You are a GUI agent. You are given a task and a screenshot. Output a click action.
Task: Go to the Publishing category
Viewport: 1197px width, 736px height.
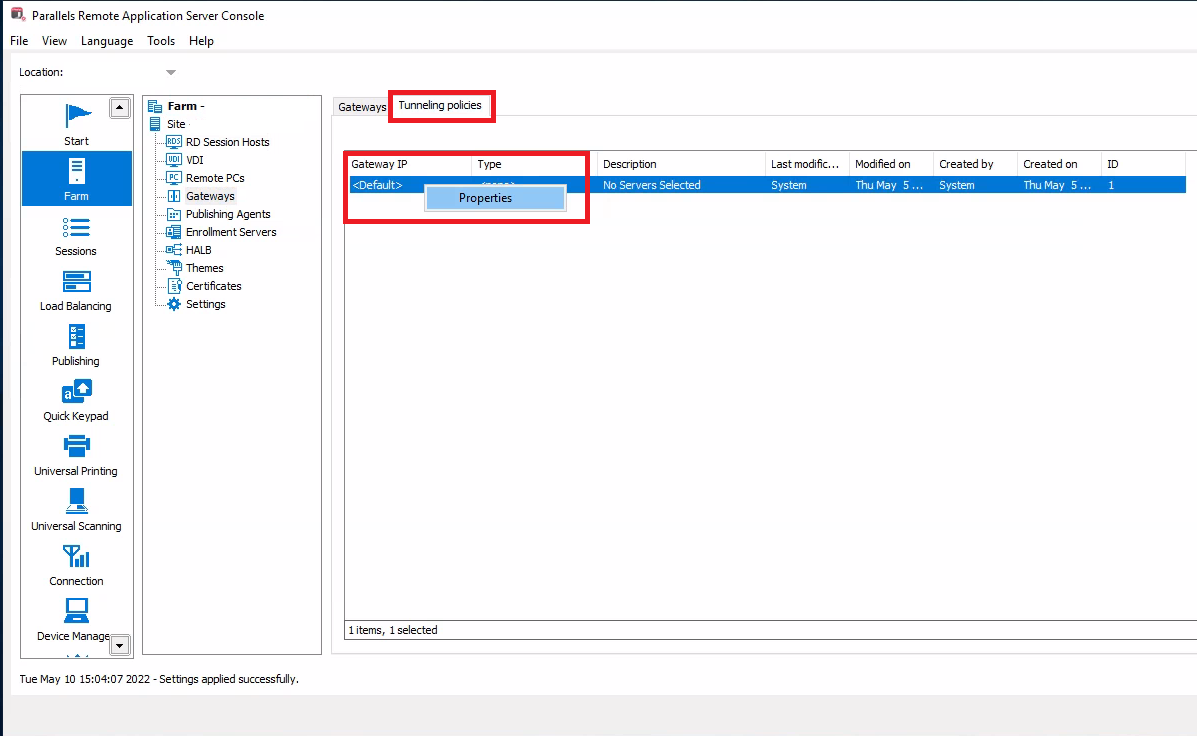76,344
